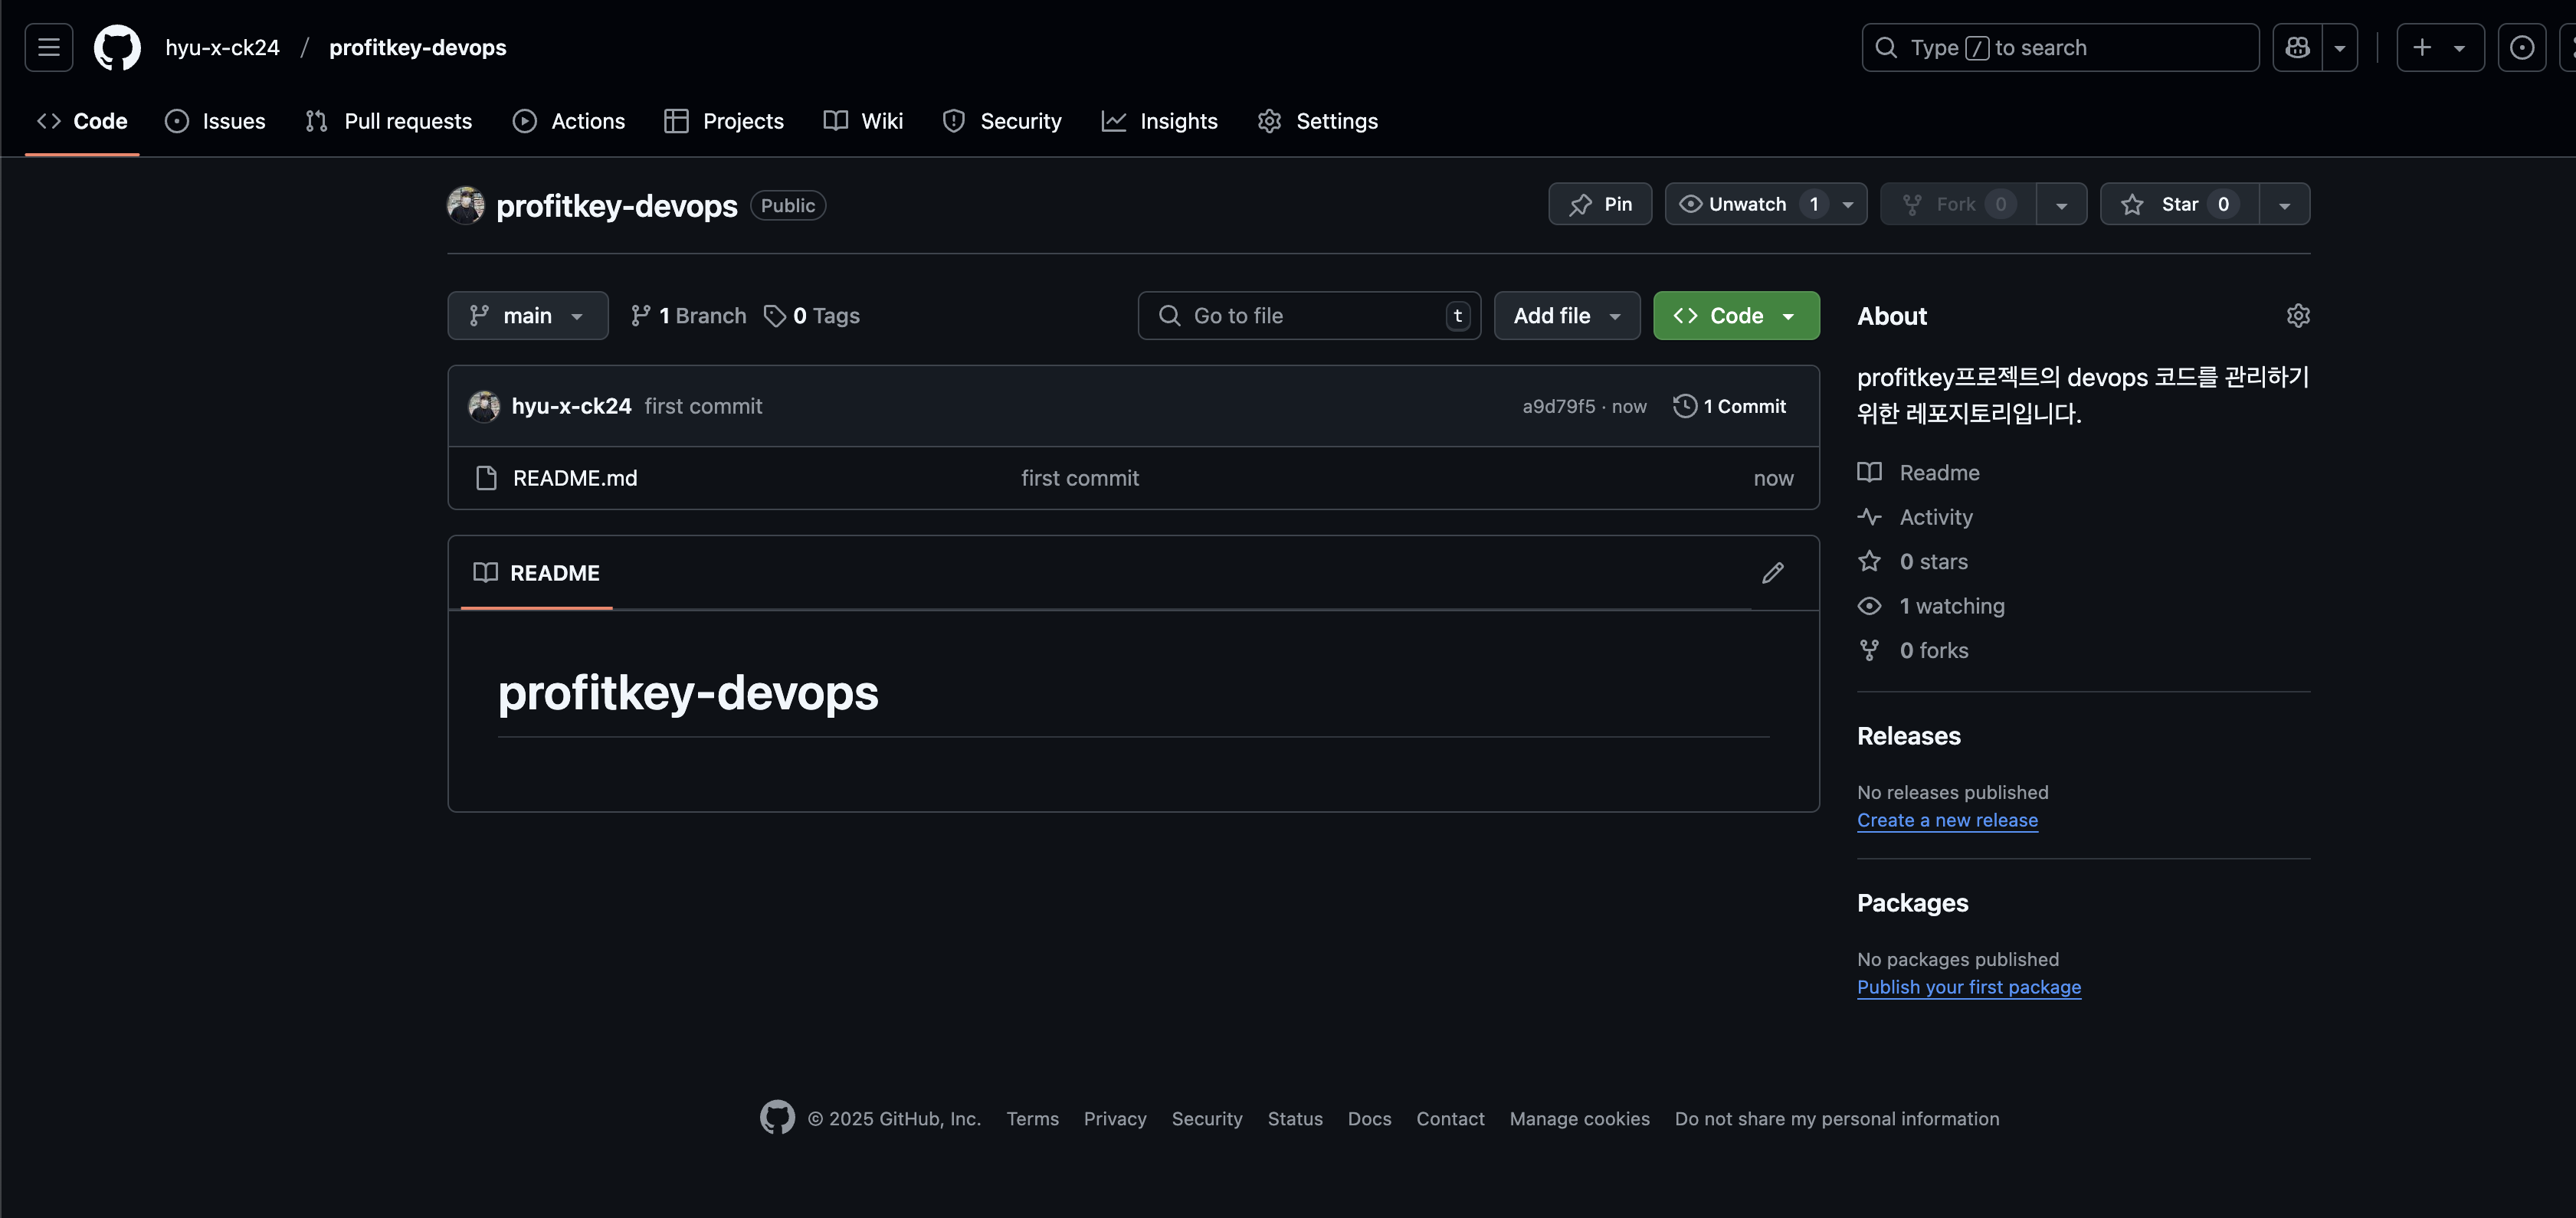Screen dimensions: 2576x1218
Task: Open Copilot chat icon in header
Action: point(2297,47)
